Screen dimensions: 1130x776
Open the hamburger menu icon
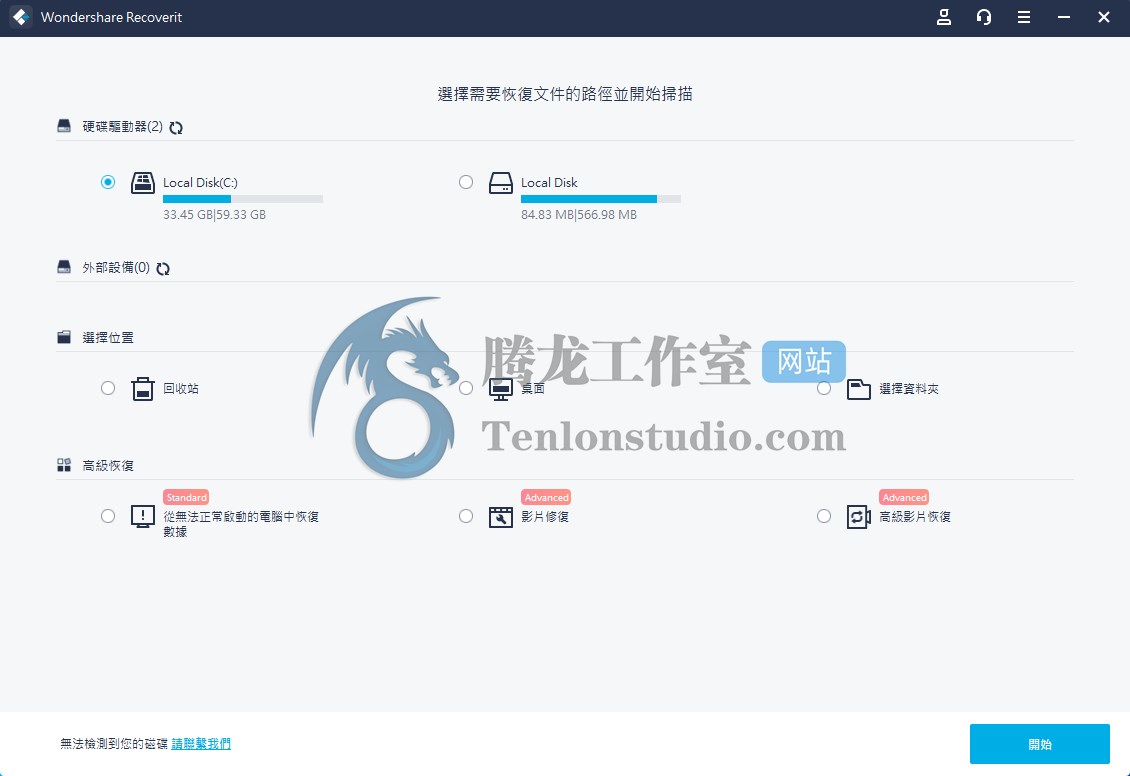pyautogui.click(x=1023, y=17)
